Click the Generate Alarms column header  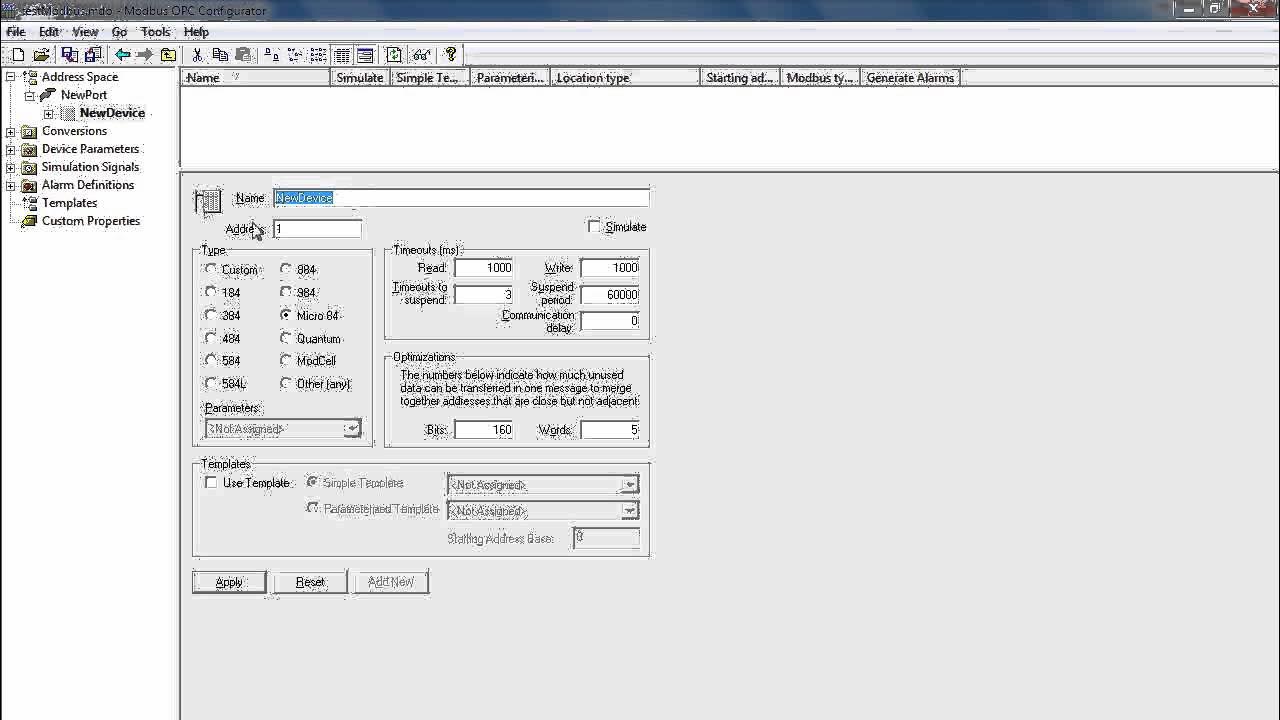point(910,78)
